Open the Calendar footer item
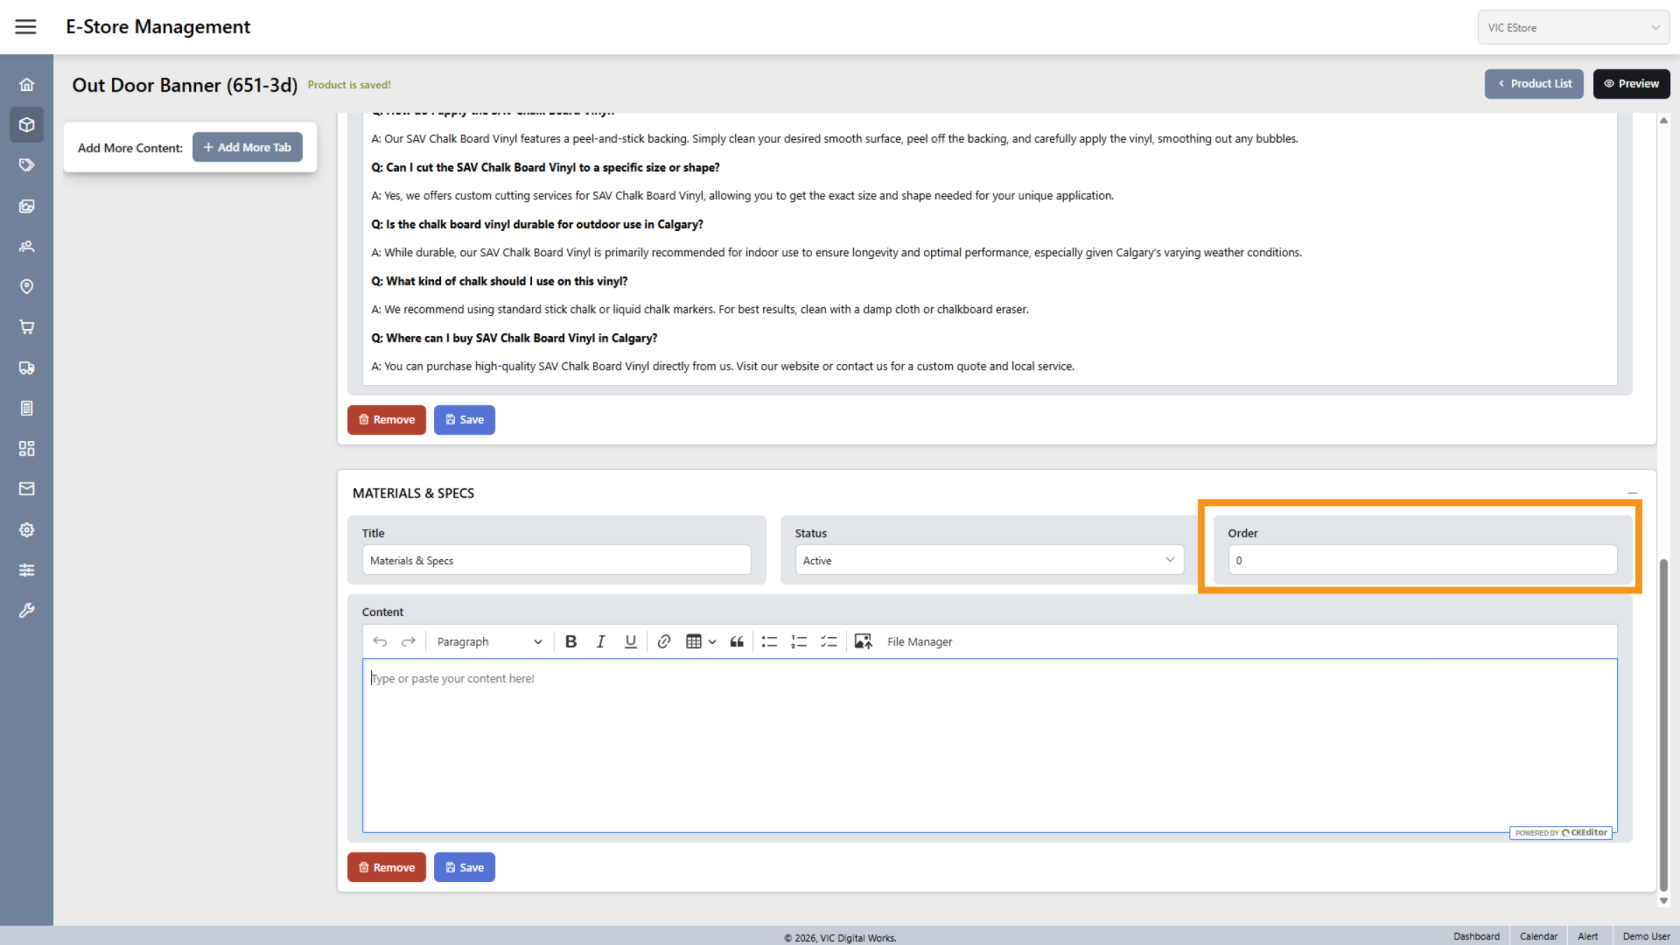Image resolution: width=1680 pixels, height=945 pixels. (x=1538, y=936)
